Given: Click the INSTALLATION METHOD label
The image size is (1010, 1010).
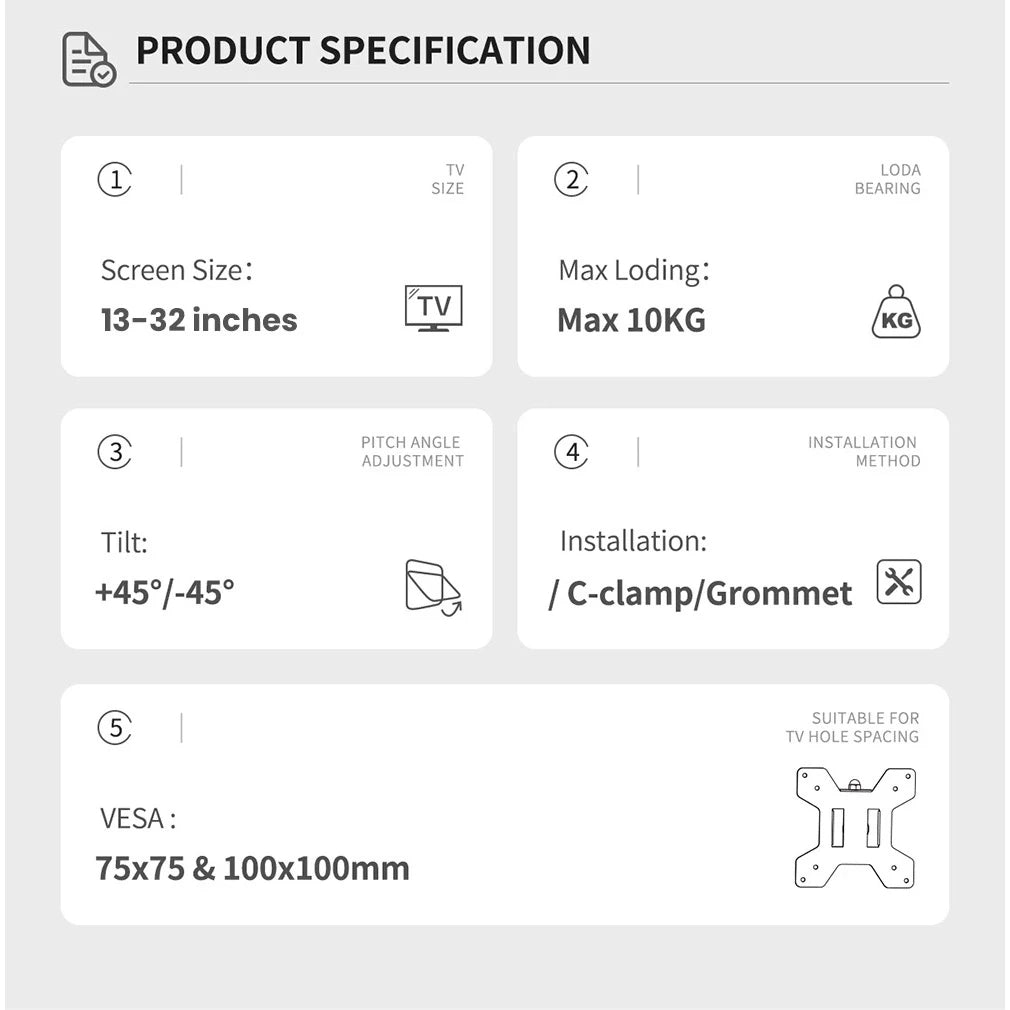Looking at the screenshot, I should (863, 452).
